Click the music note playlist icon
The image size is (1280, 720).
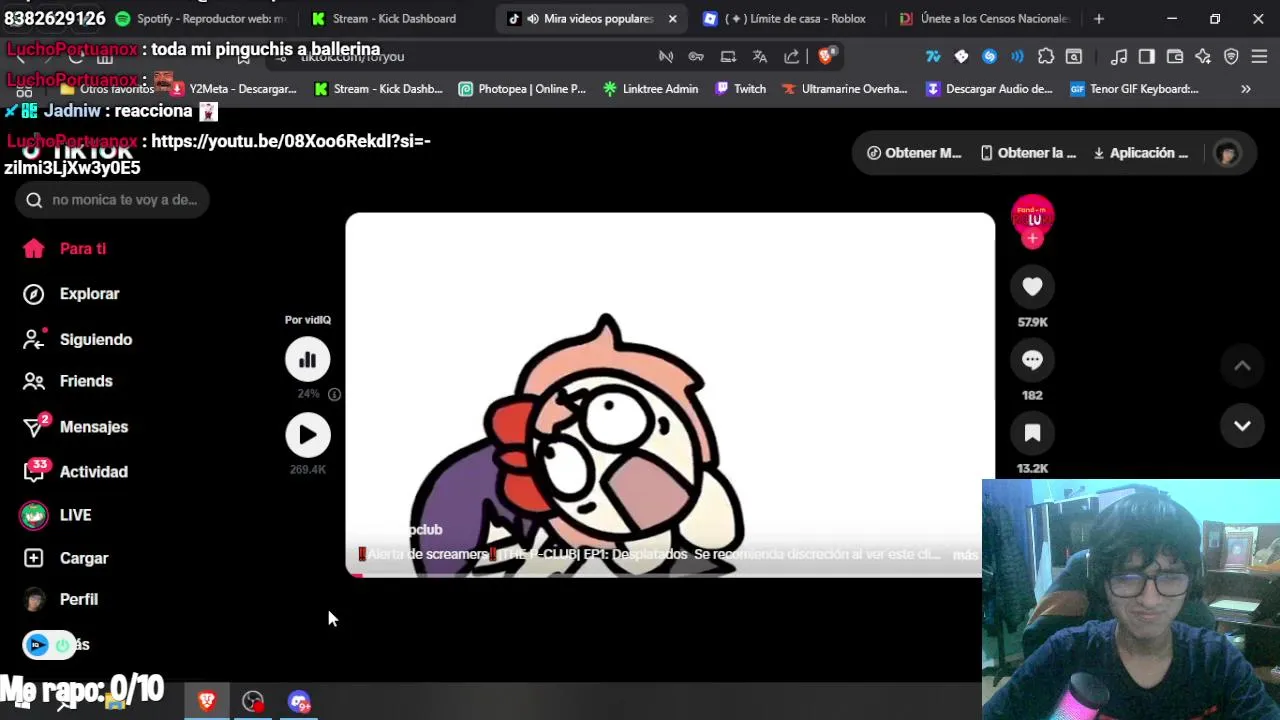(1119, 57)
